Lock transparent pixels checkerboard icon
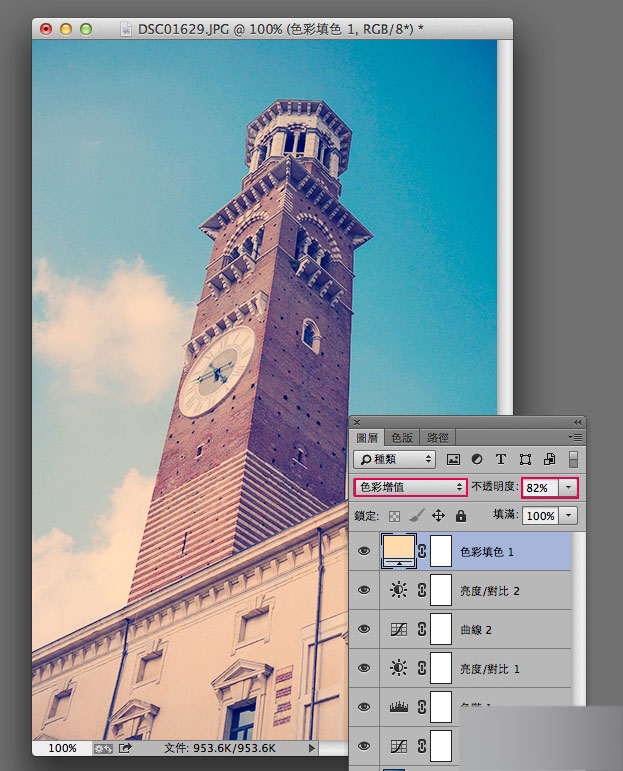The height and width of the screenshot is (771, 623). tap(394, 516)
